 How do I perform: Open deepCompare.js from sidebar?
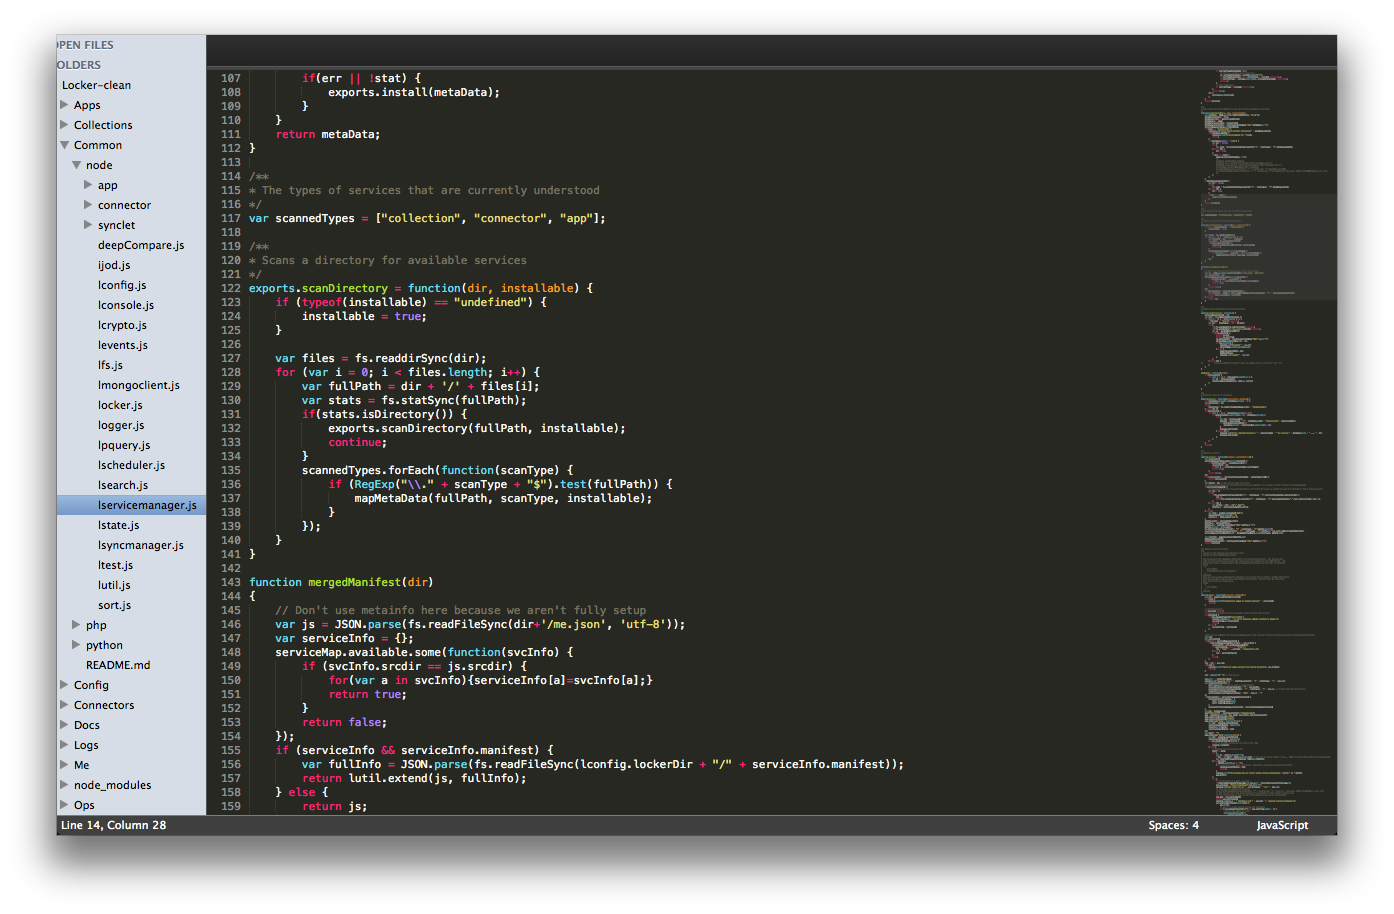click(141, 245)
